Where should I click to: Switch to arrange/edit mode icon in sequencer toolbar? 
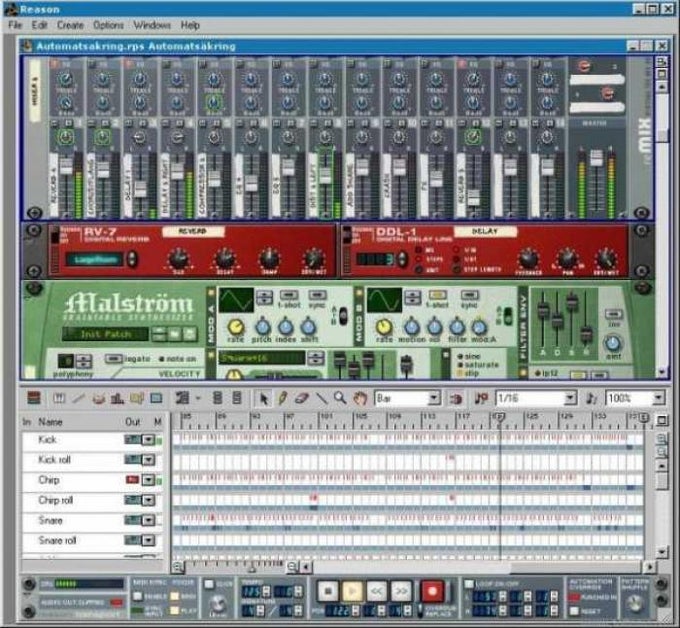[x=34, y=398]
